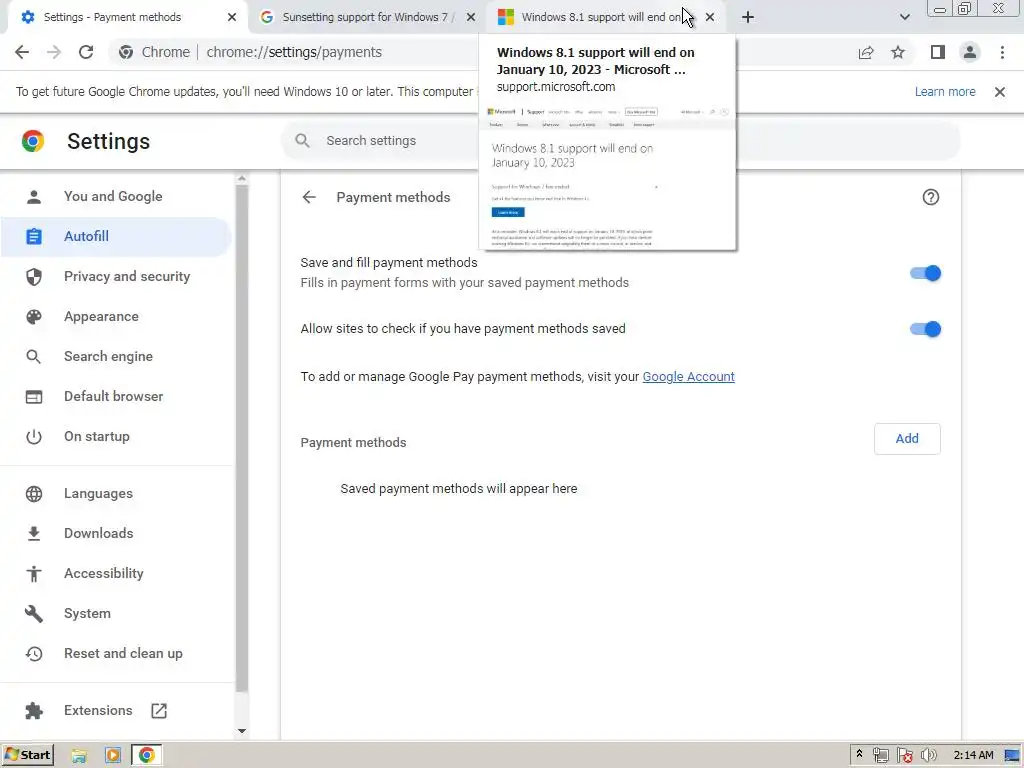
Task: Click the Search settings field
Action: pyautogui.click(x=620, y=140)
